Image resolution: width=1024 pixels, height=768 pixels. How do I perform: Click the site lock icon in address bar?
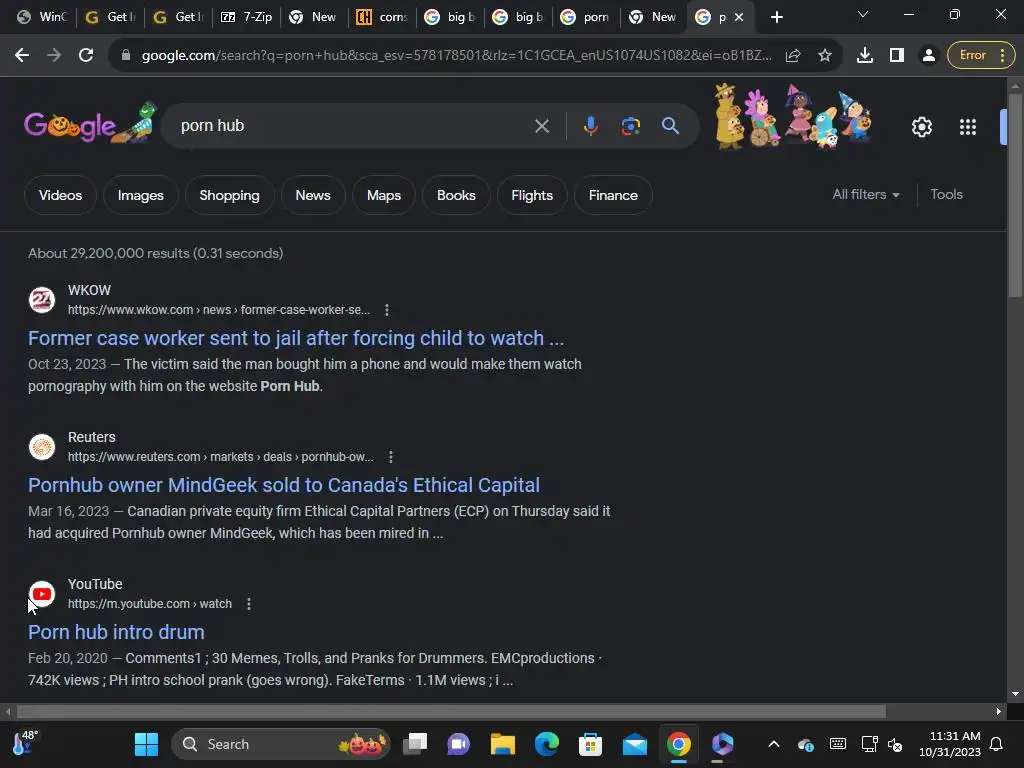[126, 56]
